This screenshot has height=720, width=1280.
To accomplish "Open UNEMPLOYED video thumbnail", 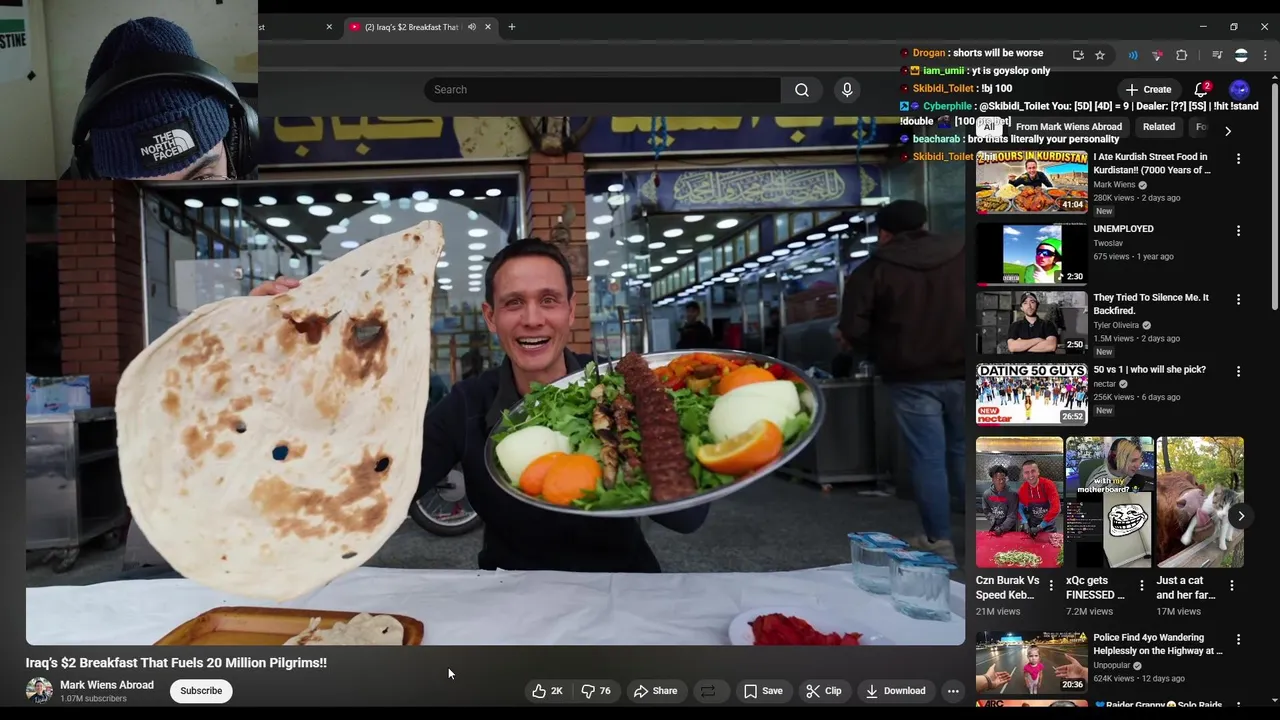I will coord(1031,254).
